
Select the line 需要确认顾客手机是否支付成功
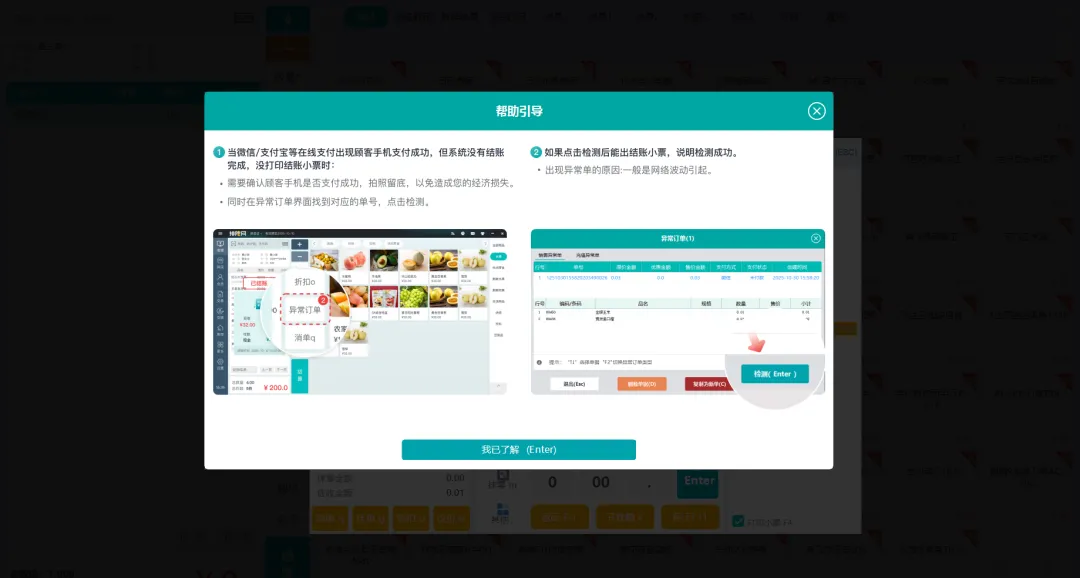point(372,184)
